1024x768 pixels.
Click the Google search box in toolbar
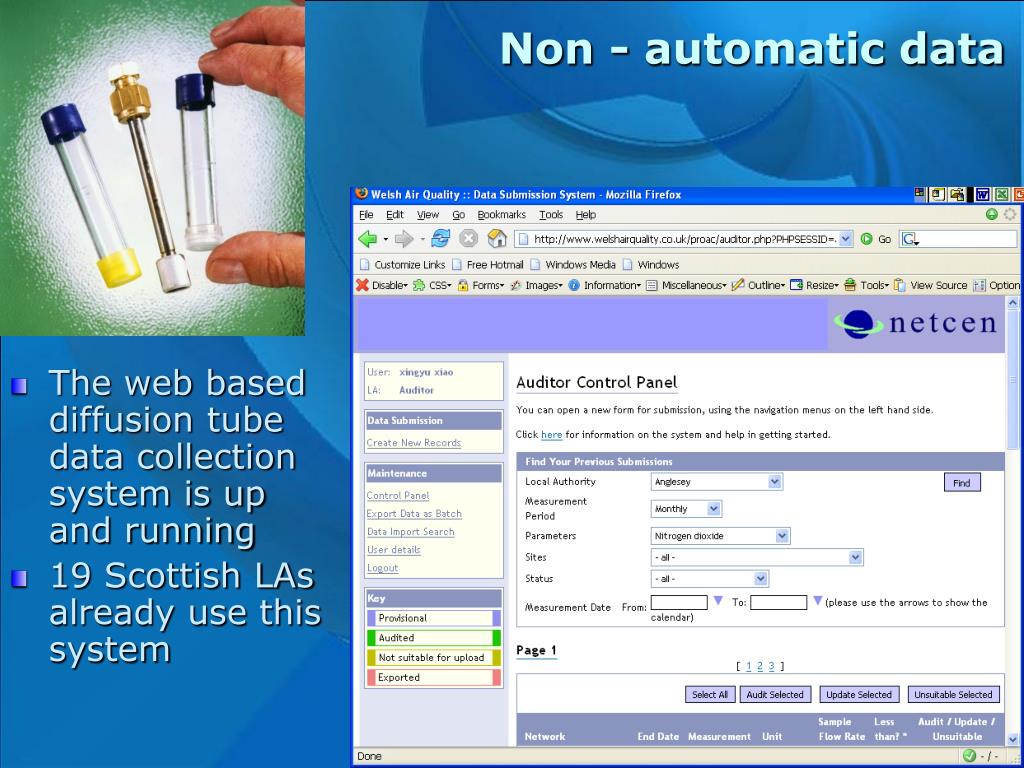tap(959, 239)
